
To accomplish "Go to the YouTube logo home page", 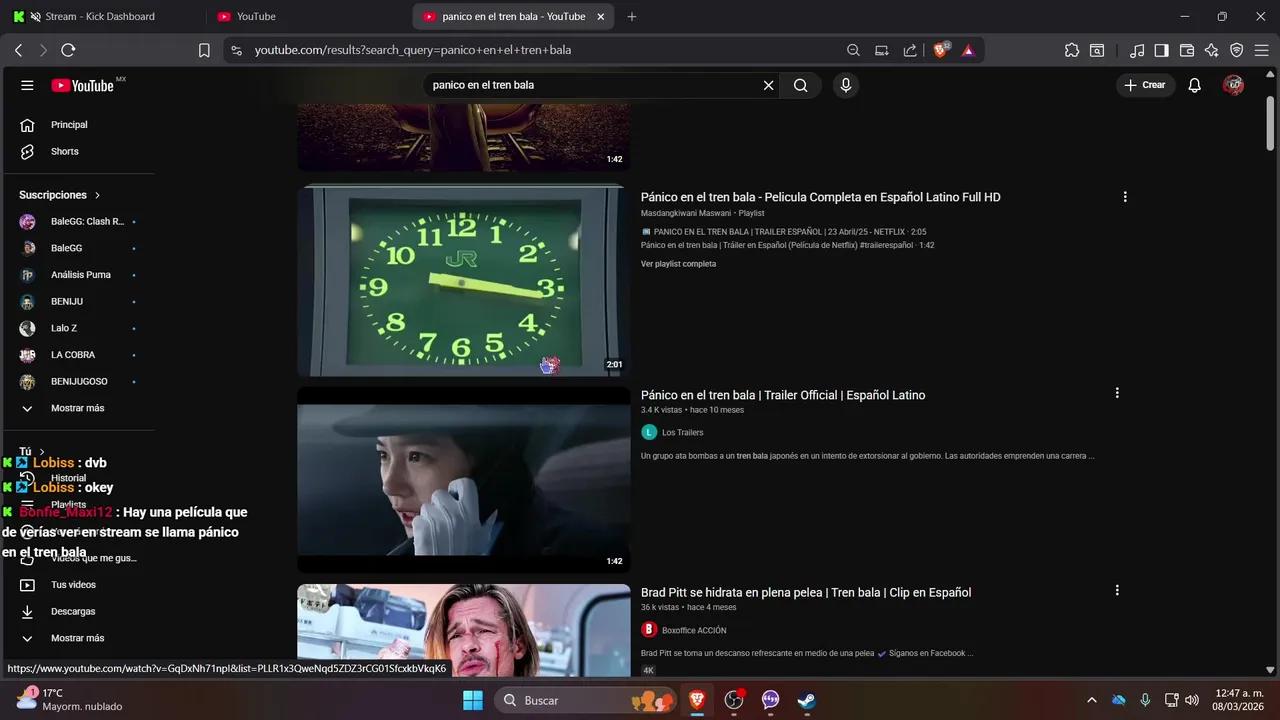I will click(x=83, y=85).
